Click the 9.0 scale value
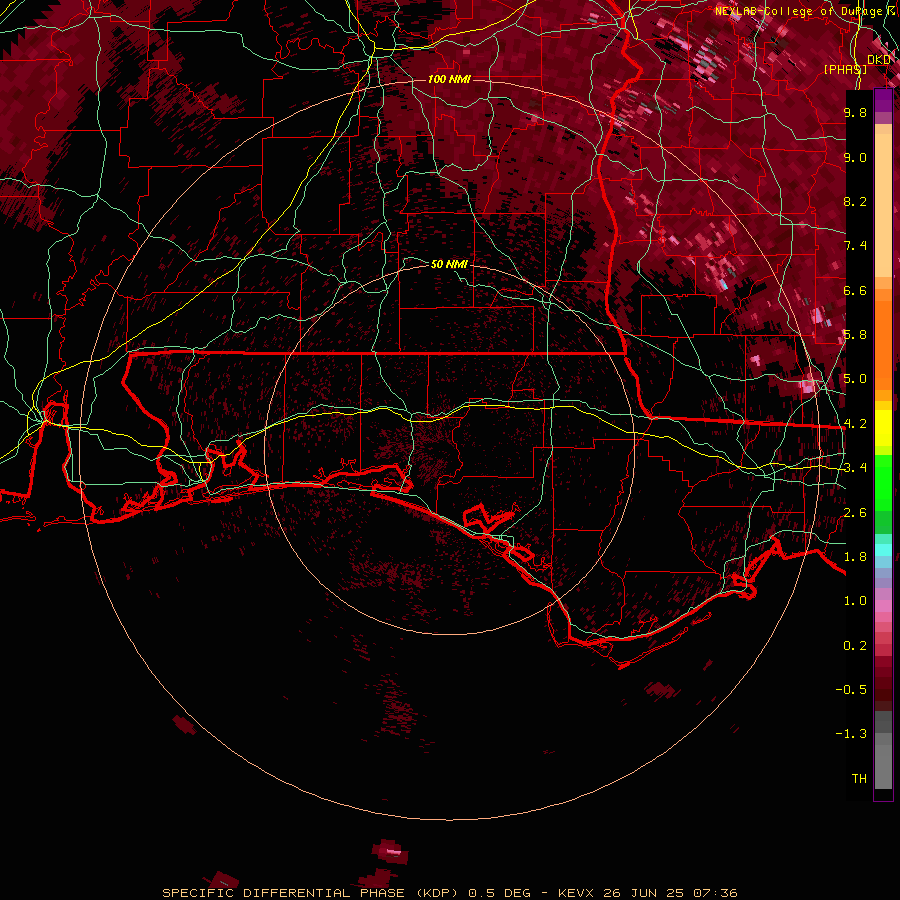Screen dimensions: 900x900 [x=855, y=157]
